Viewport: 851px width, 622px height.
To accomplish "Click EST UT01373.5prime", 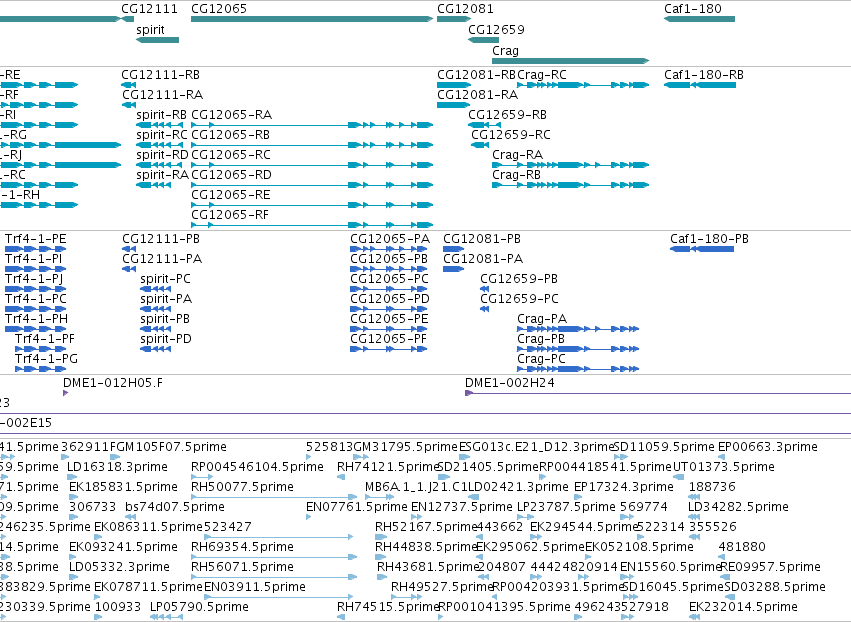I will pyautogui.click(x=677, y=477).
